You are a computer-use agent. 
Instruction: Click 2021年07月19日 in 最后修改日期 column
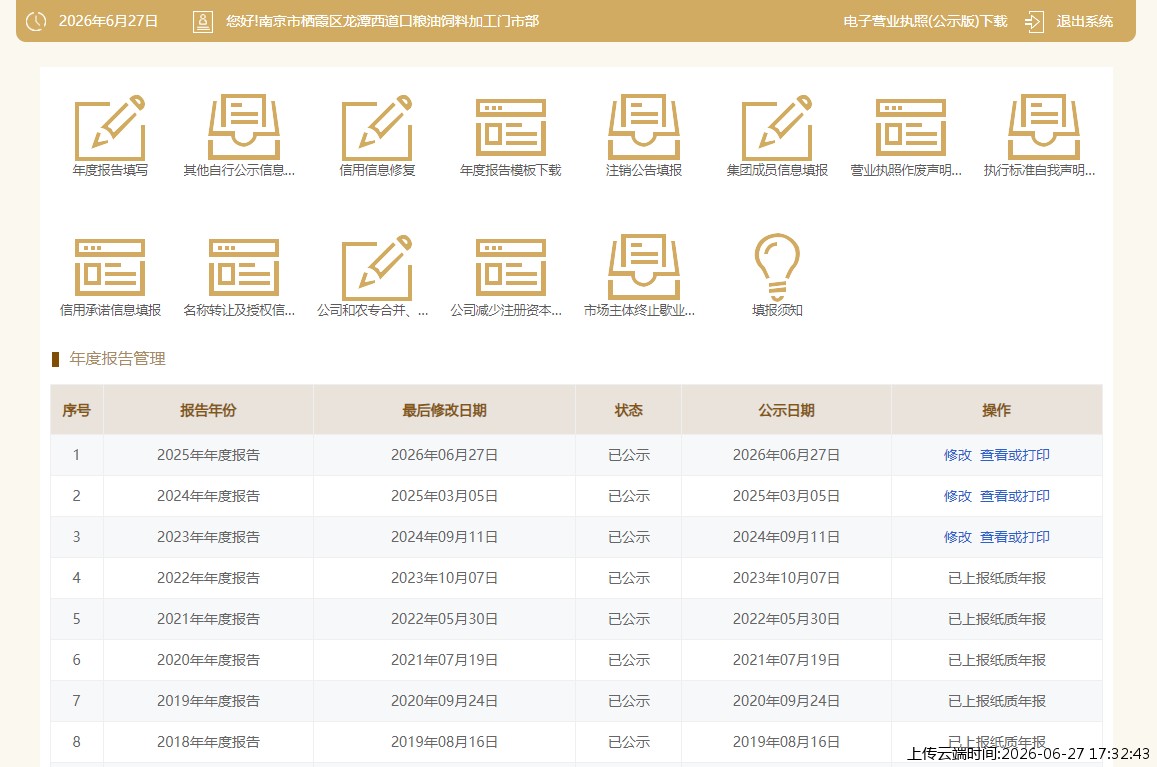coord(444,660)
